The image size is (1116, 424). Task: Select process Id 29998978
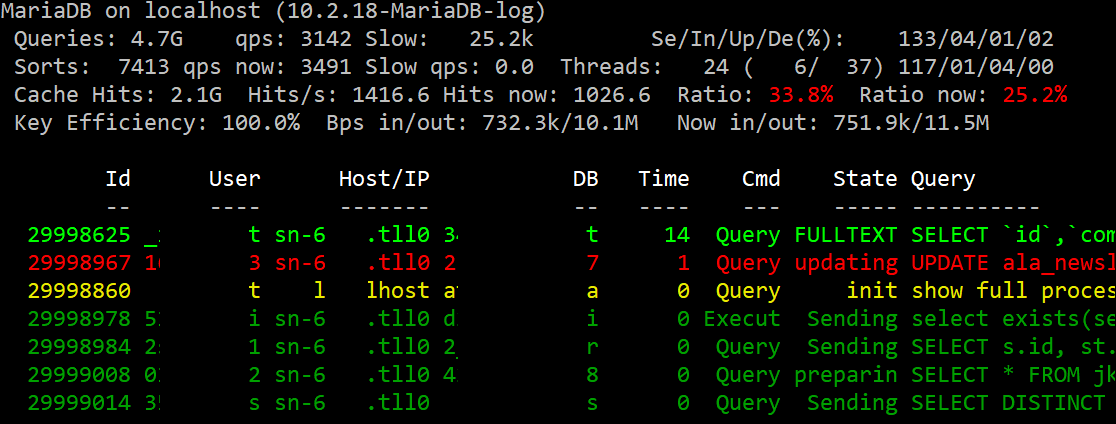pos(79,319)
